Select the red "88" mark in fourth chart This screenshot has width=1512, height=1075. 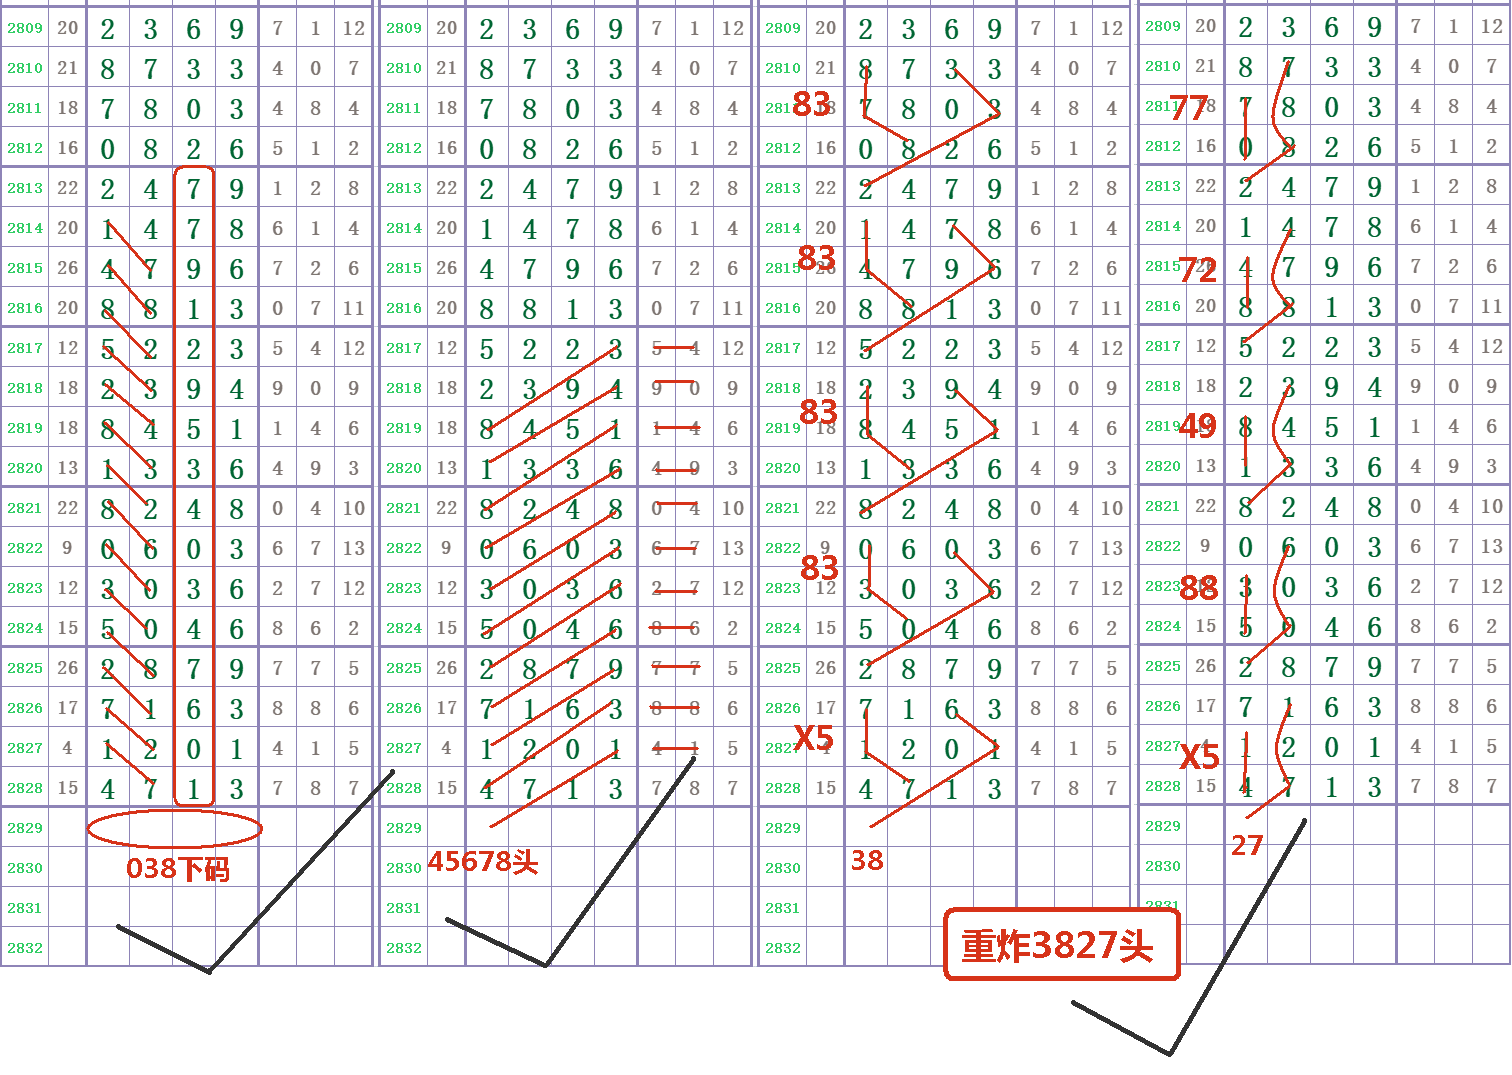click(1199, 588)
